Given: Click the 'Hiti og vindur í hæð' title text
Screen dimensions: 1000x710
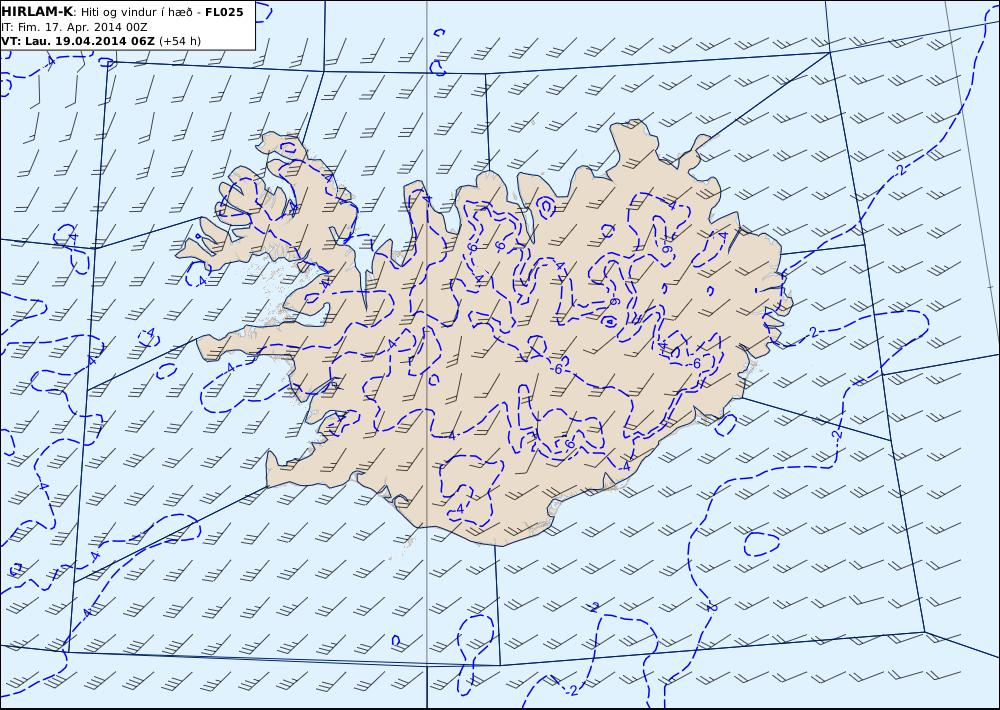Looking at the screenshot, I should 136,12.
